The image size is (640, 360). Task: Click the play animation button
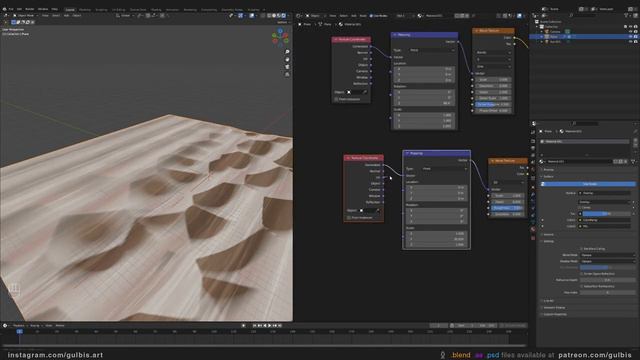[269, 326]
